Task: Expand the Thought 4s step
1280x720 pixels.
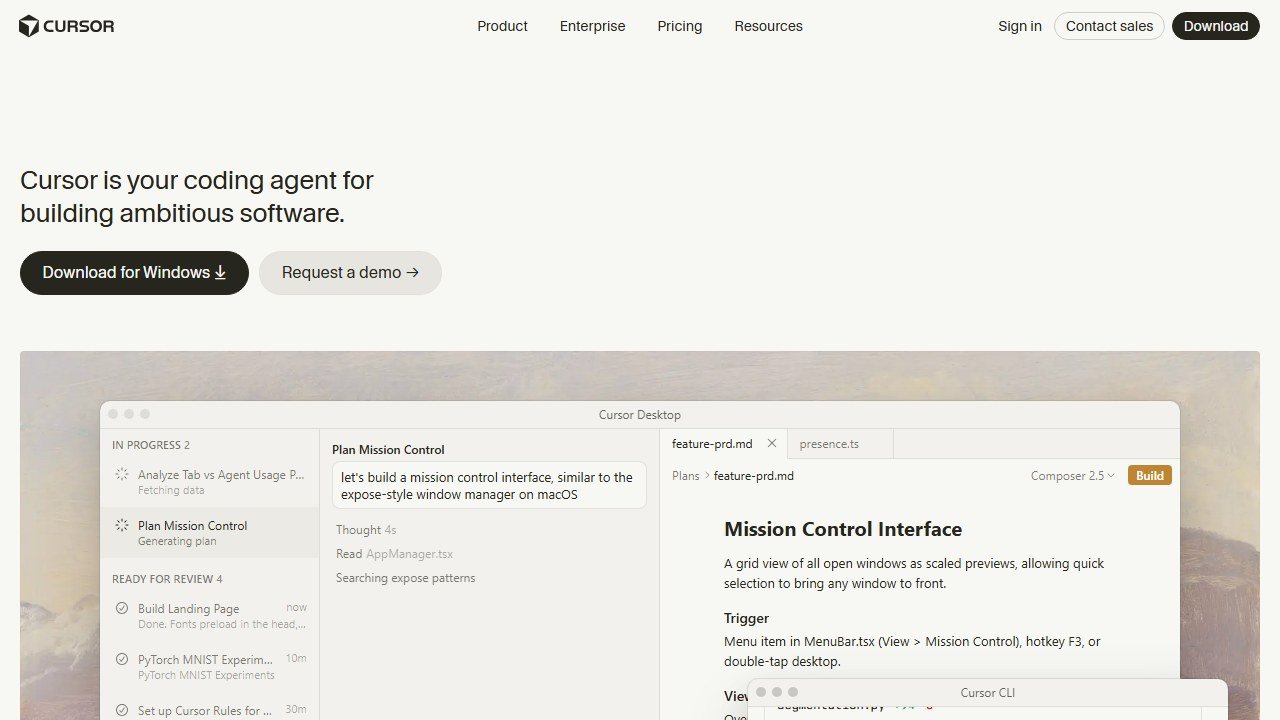Action: [x=366, y=530]
